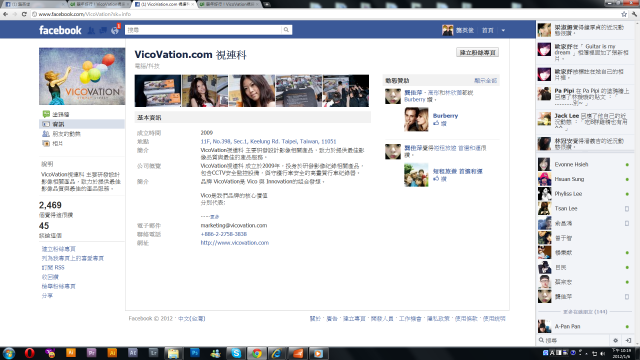Switch to the fourth browser tab
The height and width of the screenshot is (360, 640).
pyautogui.click(x=229, y=4)
